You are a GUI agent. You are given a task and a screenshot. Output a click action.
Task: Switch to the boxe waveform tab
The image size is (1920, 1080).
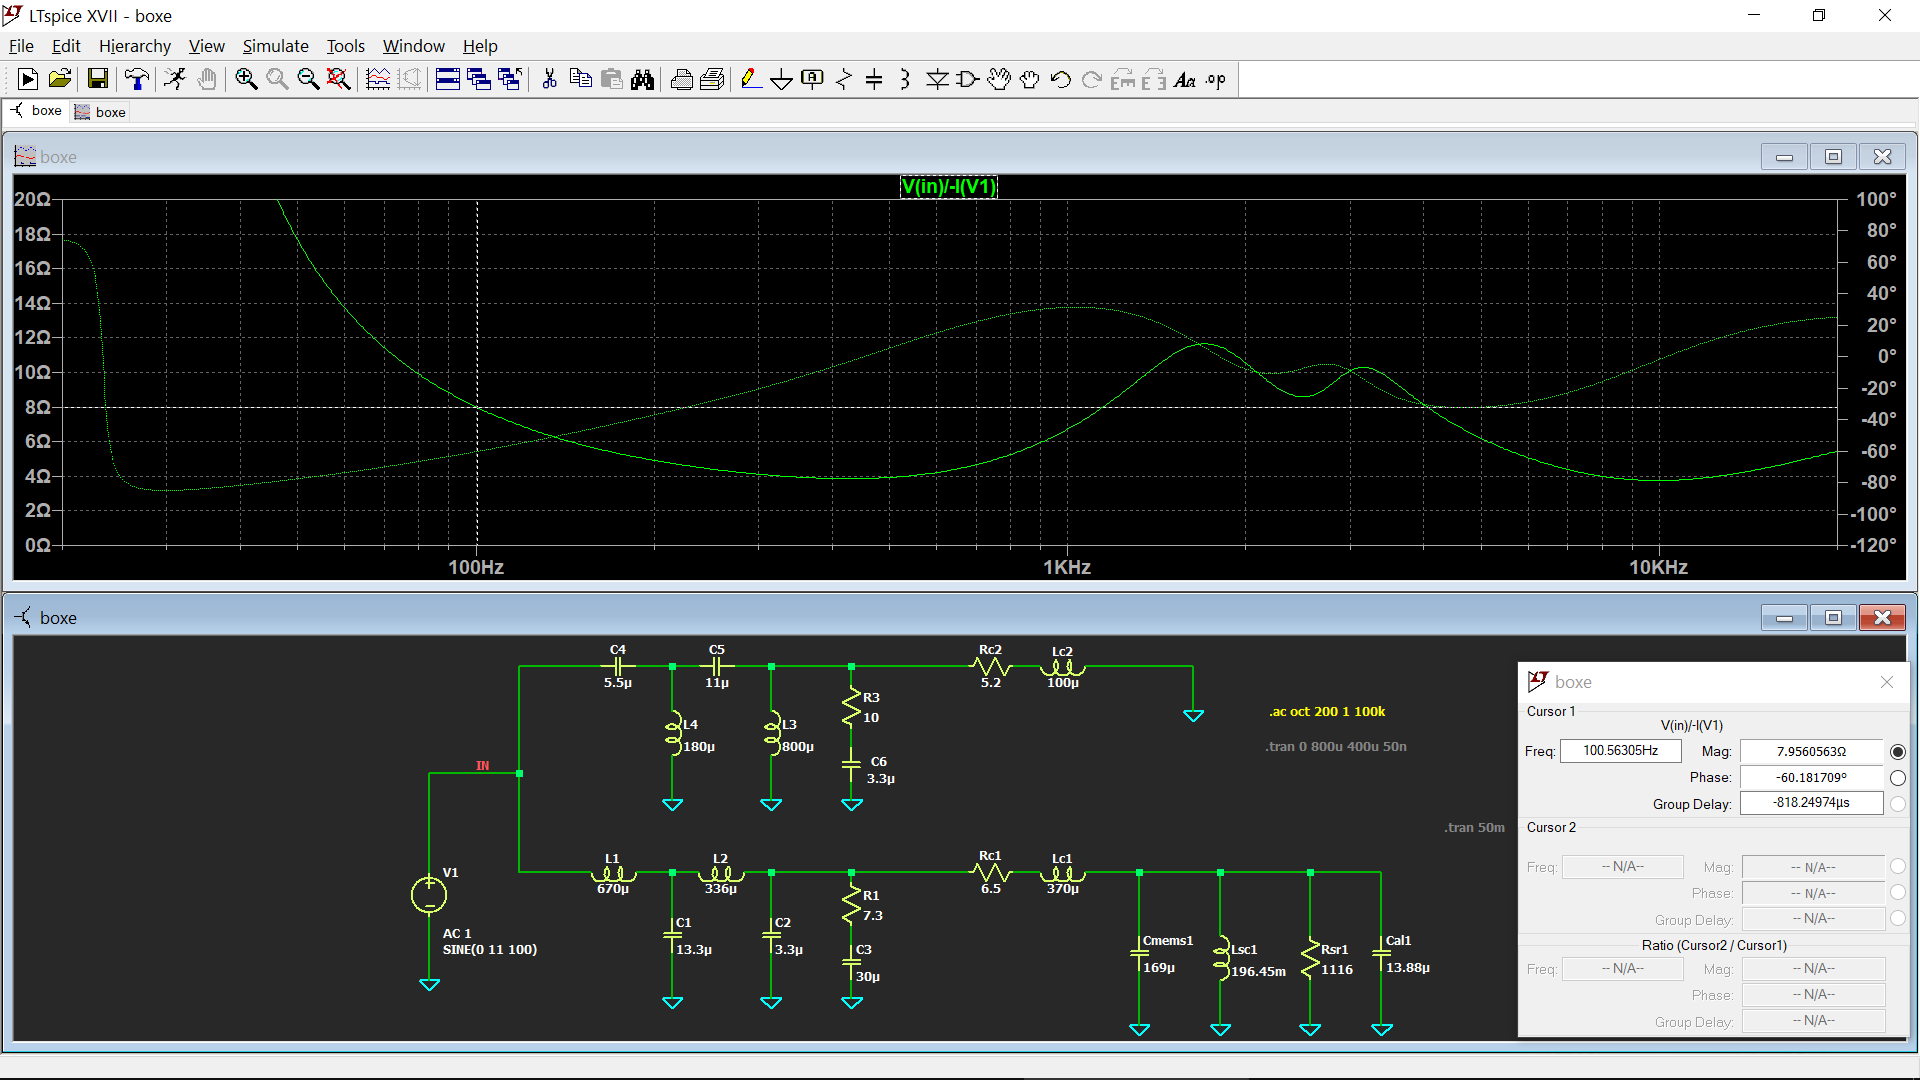[x=100, y=112]
